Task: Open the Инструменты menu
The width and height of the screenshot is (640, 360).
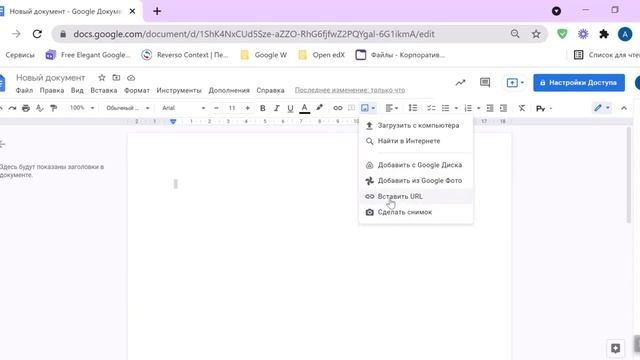Action: click(x=179, y=90)
